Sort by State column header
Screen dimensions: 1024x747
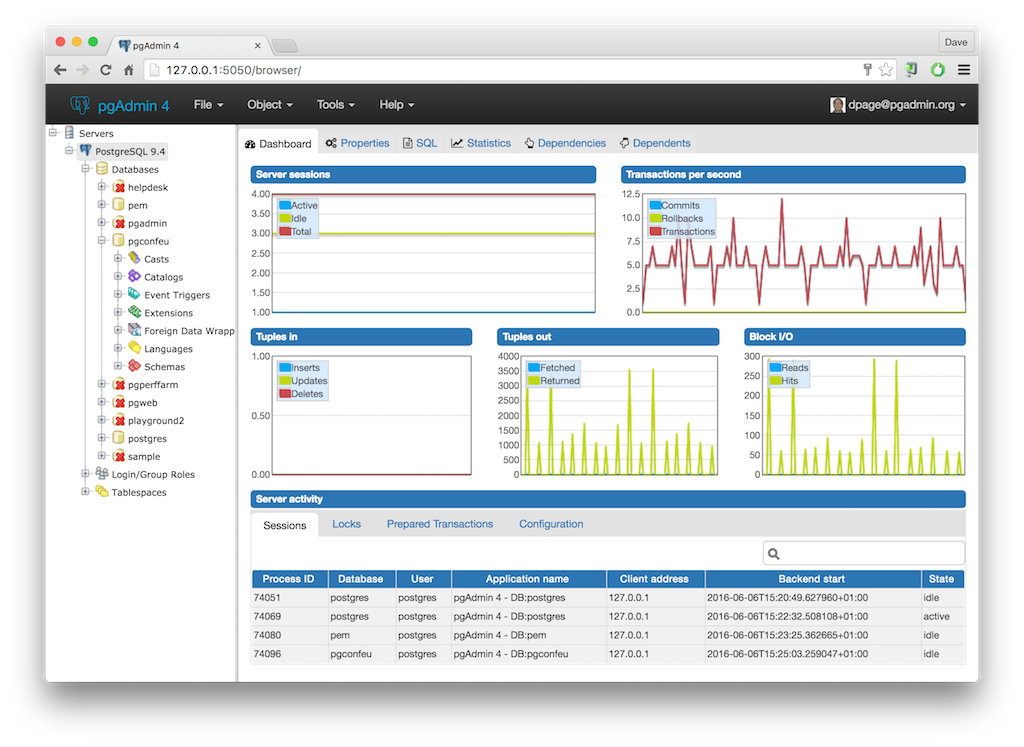942,579
